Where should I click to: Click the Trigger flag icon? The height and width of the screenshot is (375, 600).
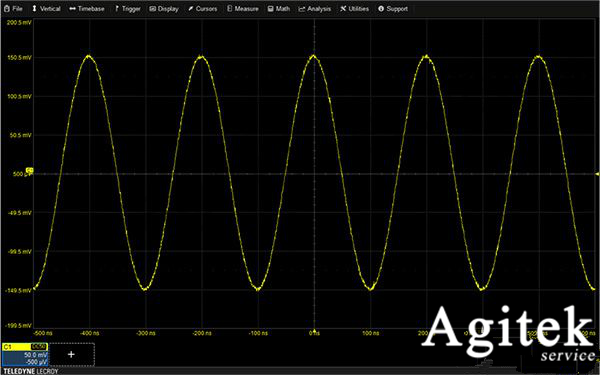tap(117, 8)
